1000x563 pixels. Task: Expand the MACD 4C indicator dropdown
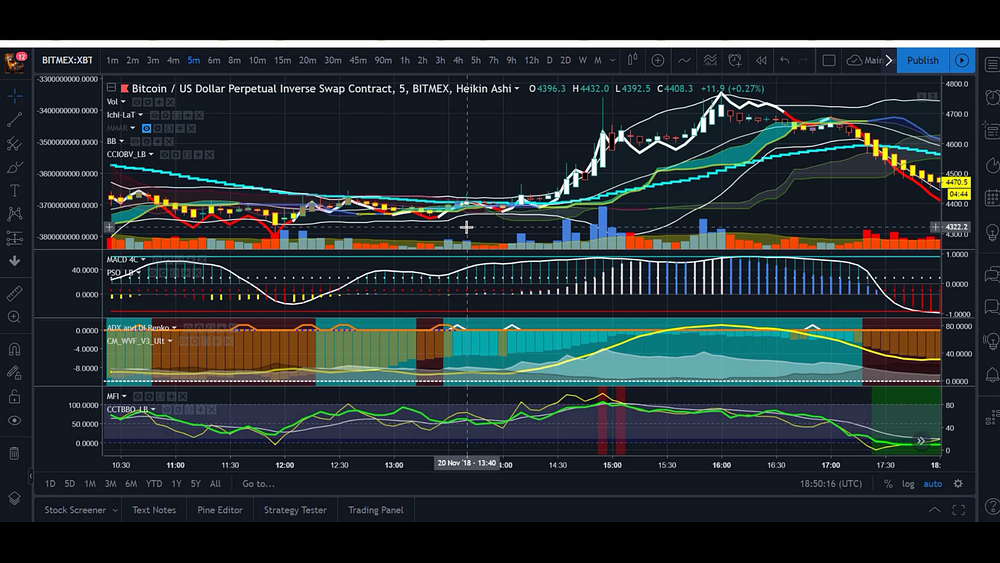(143, 260)
